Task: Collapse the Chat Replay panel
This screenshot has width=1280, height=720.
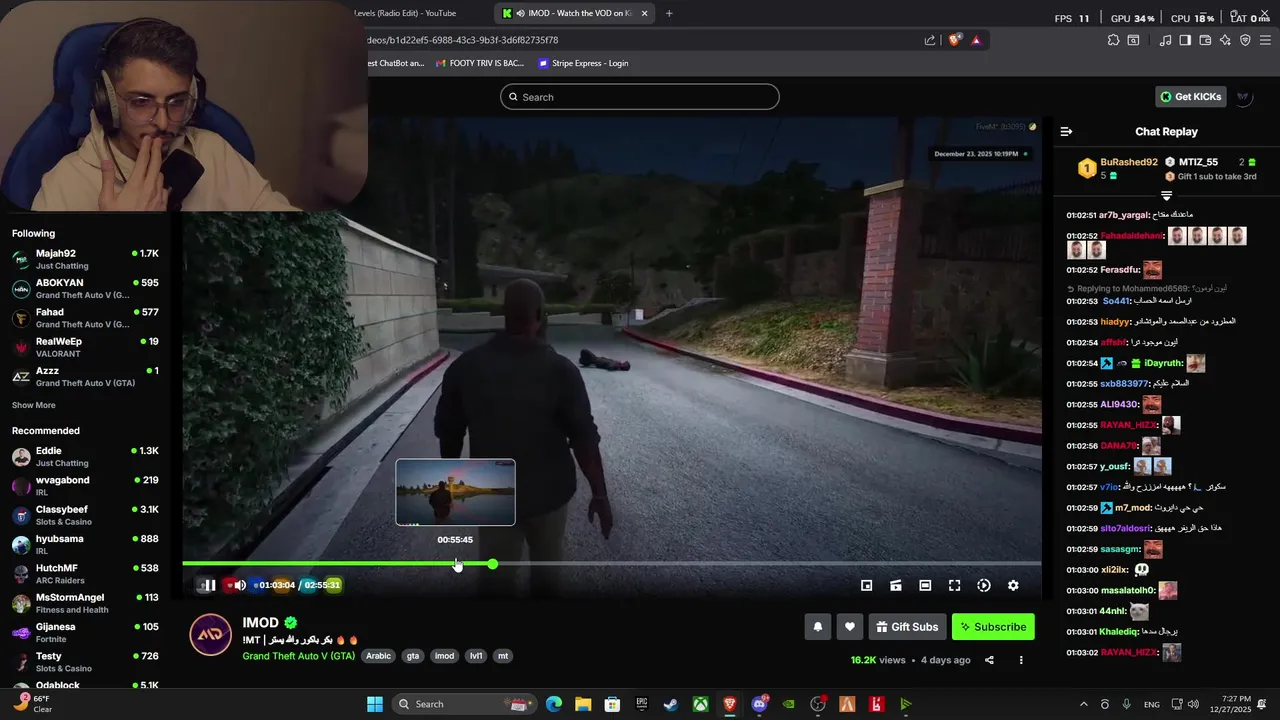Action: point(1066,132)
